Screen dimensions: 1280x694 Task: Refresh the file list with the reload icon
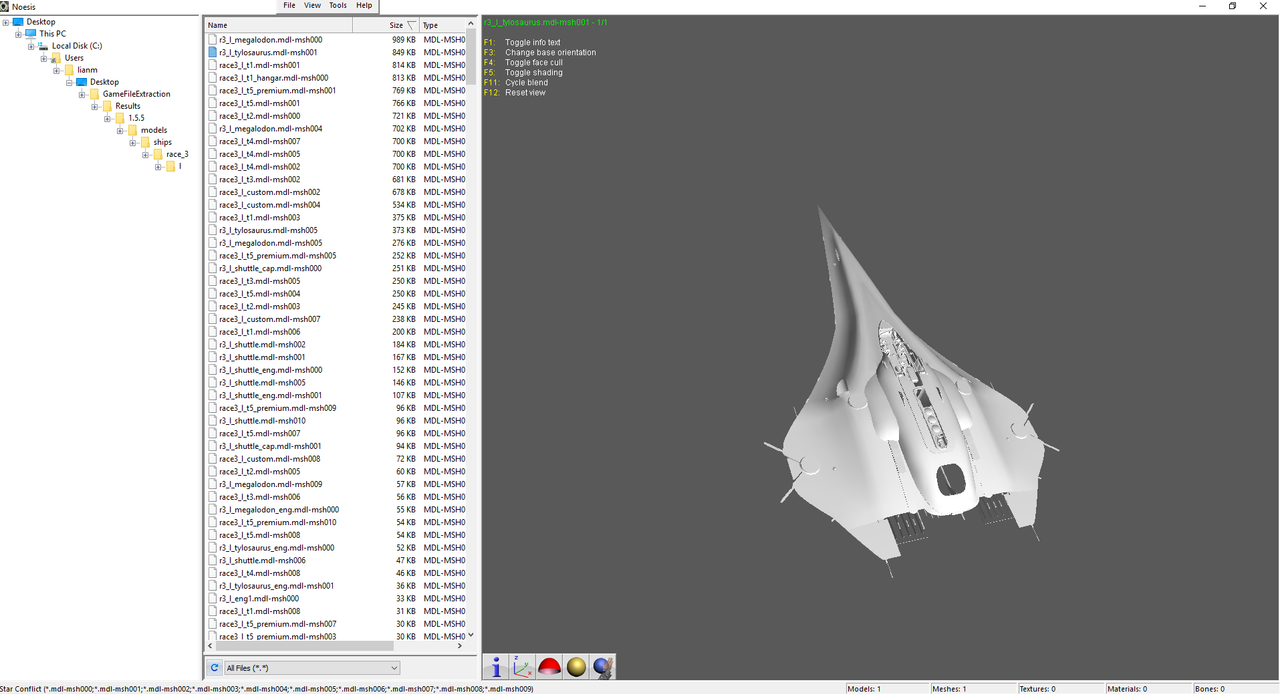pos(214,668)
